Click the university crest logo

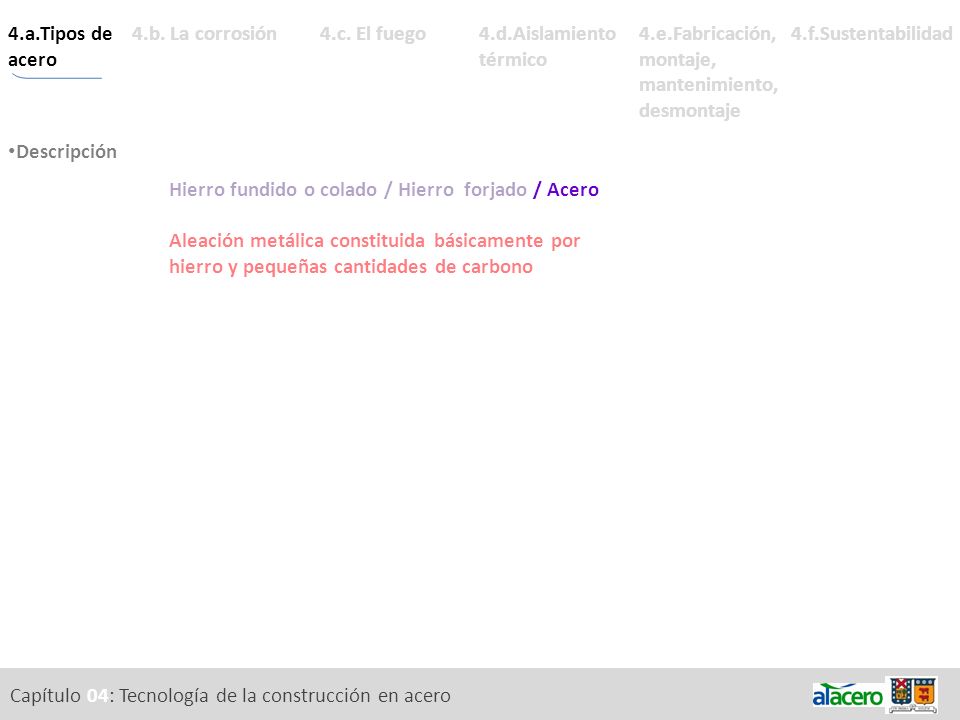[x=912, y=695]
